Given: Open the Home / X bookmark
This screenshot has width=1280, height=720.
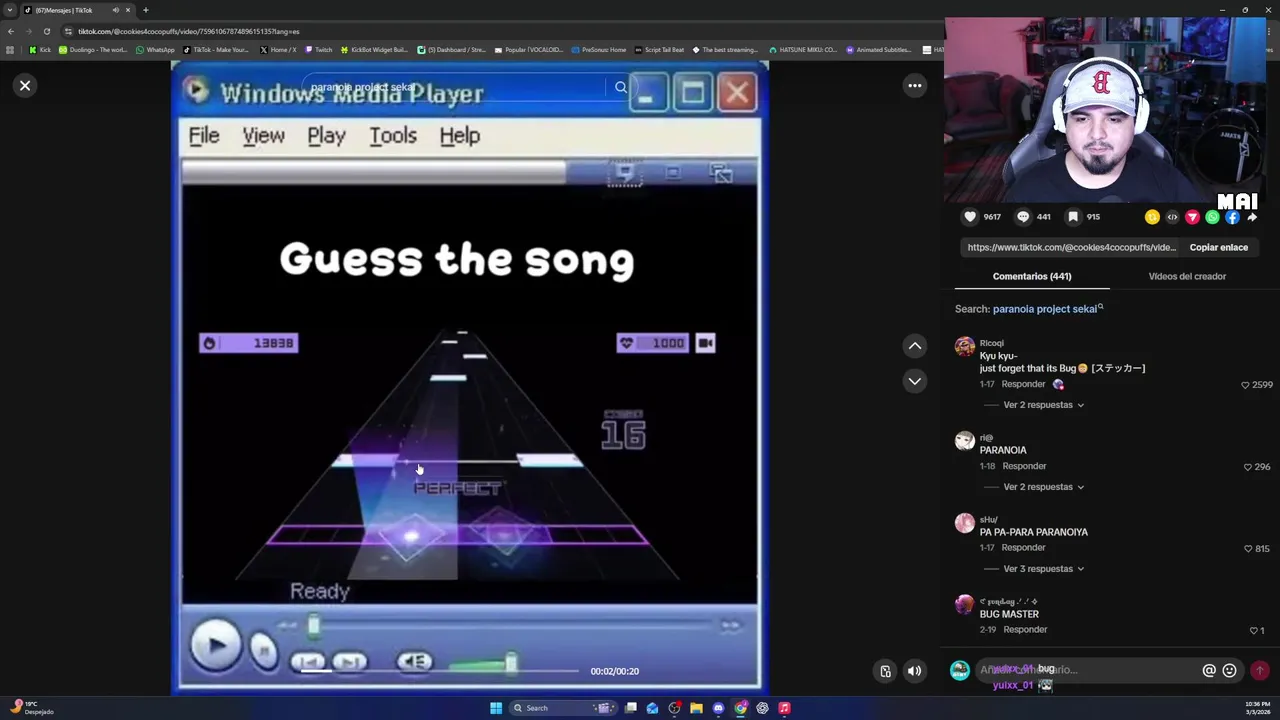Looking at the screenshot, I should tap(277, 49).
